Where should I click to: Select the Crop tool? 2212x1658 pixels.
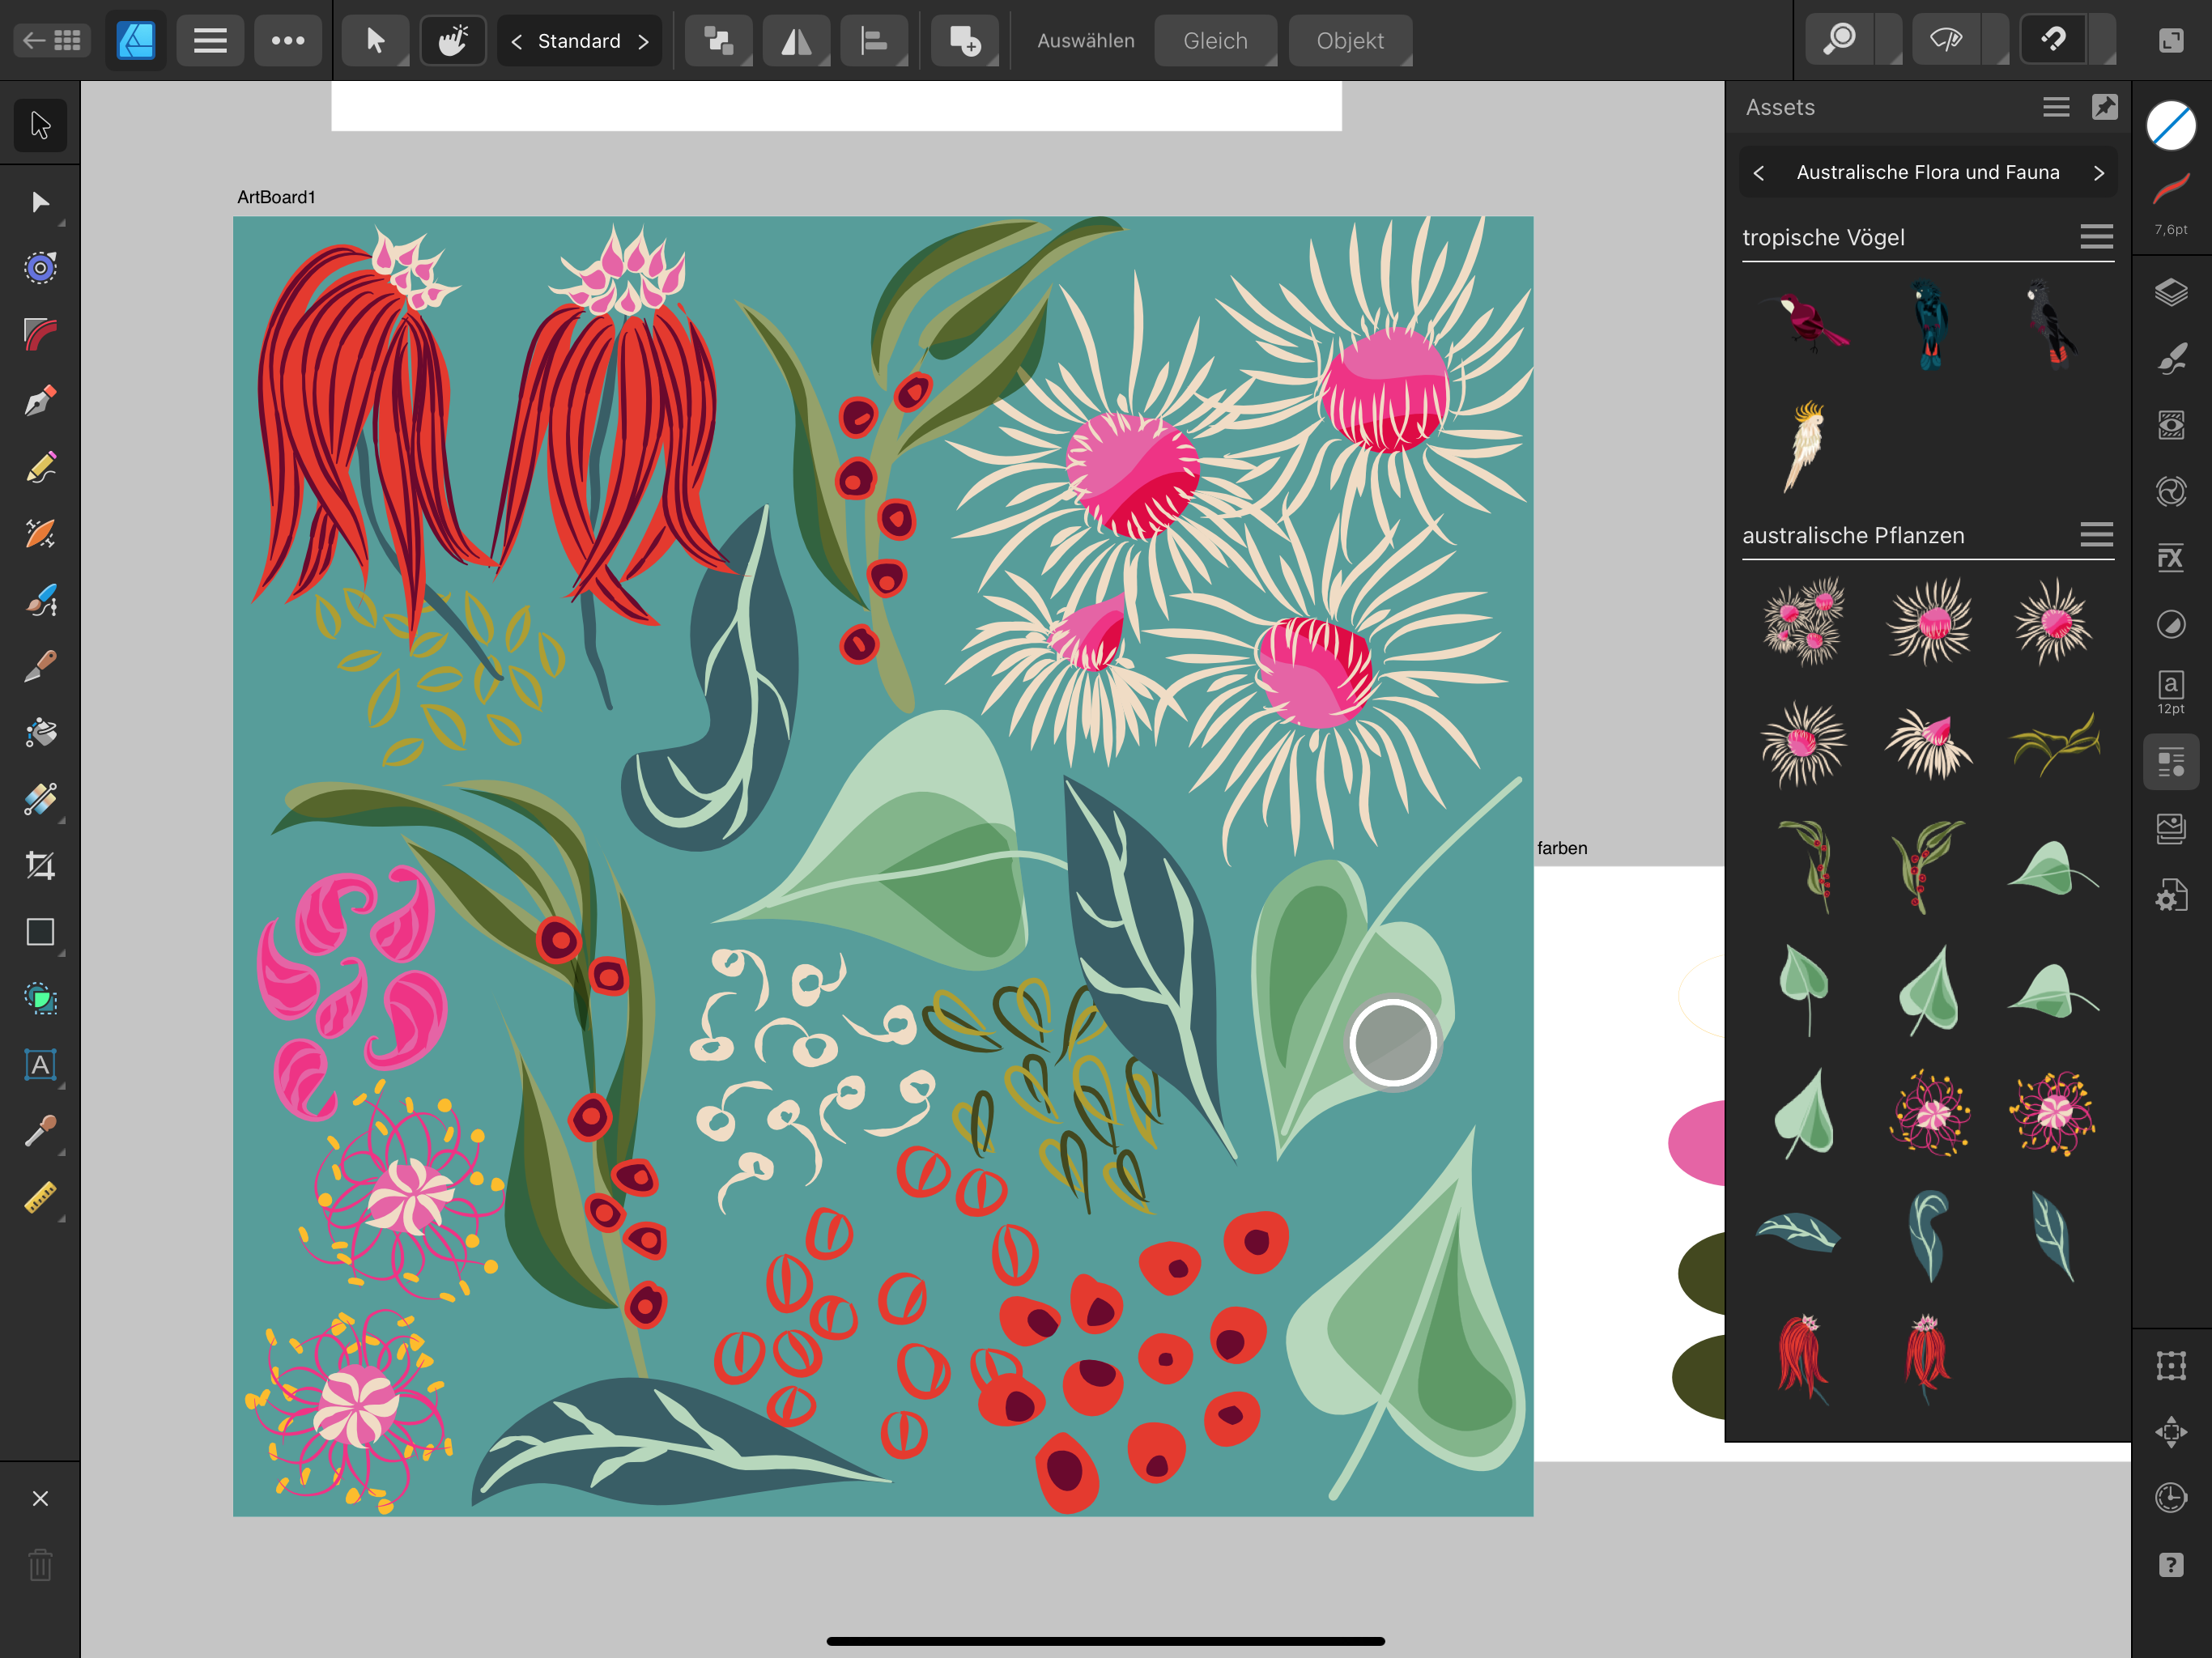(x=40, y=866)
